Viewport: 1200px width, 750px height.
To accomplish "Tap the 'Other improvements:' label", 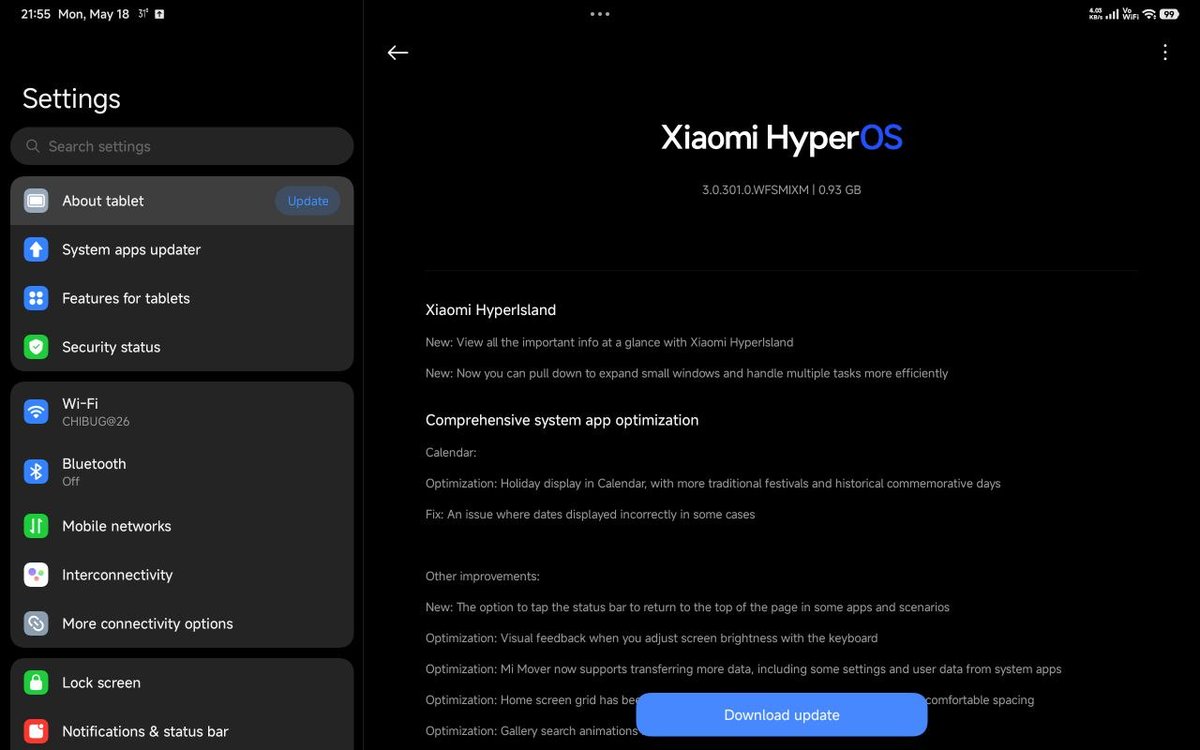I will click(x=483, y=577).
